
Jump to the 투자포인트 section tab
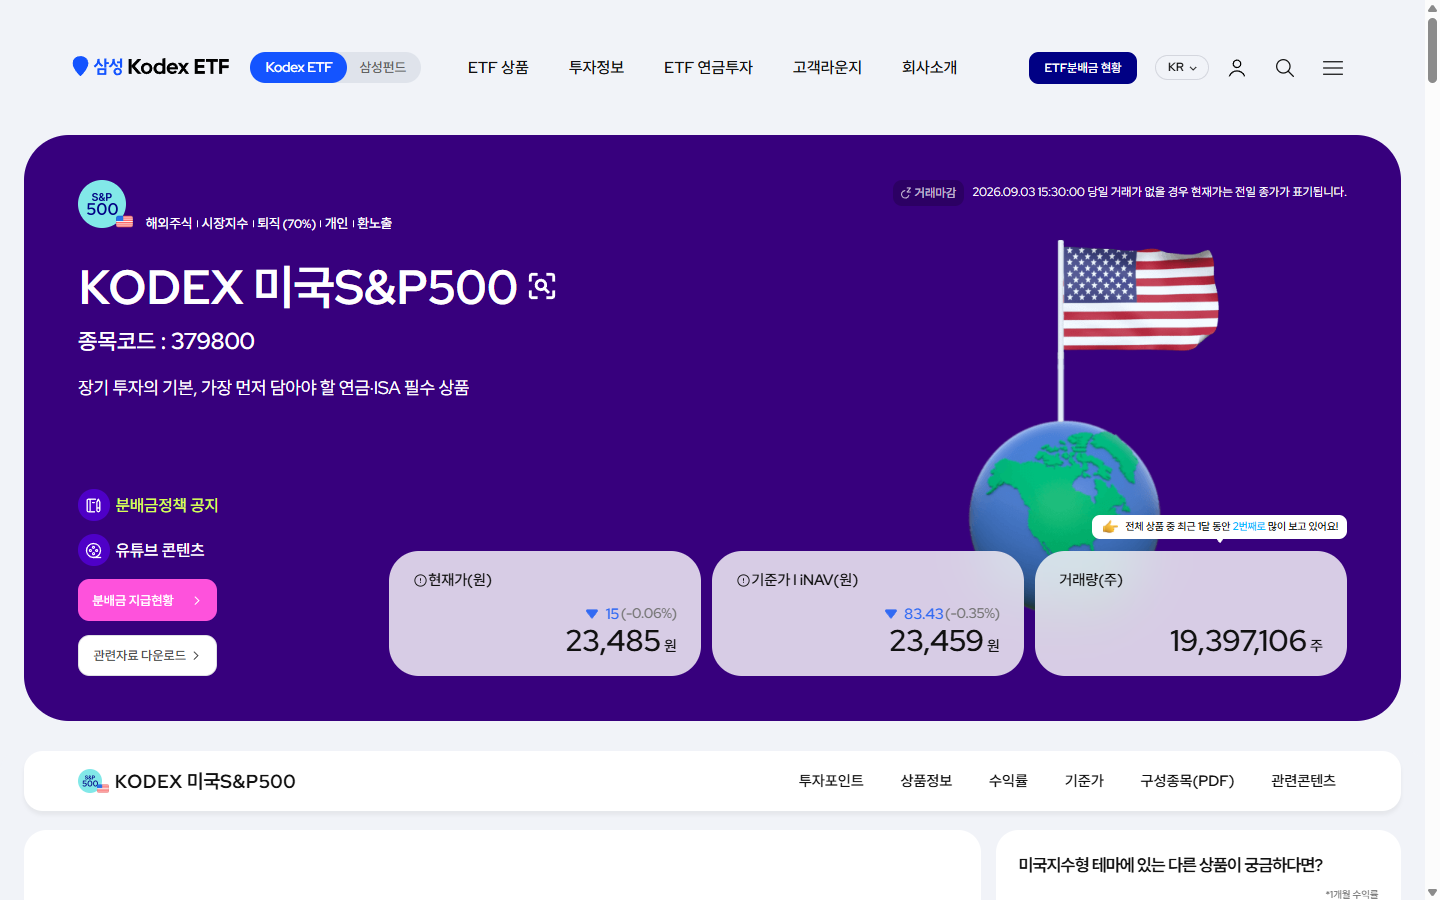(831, 781)
